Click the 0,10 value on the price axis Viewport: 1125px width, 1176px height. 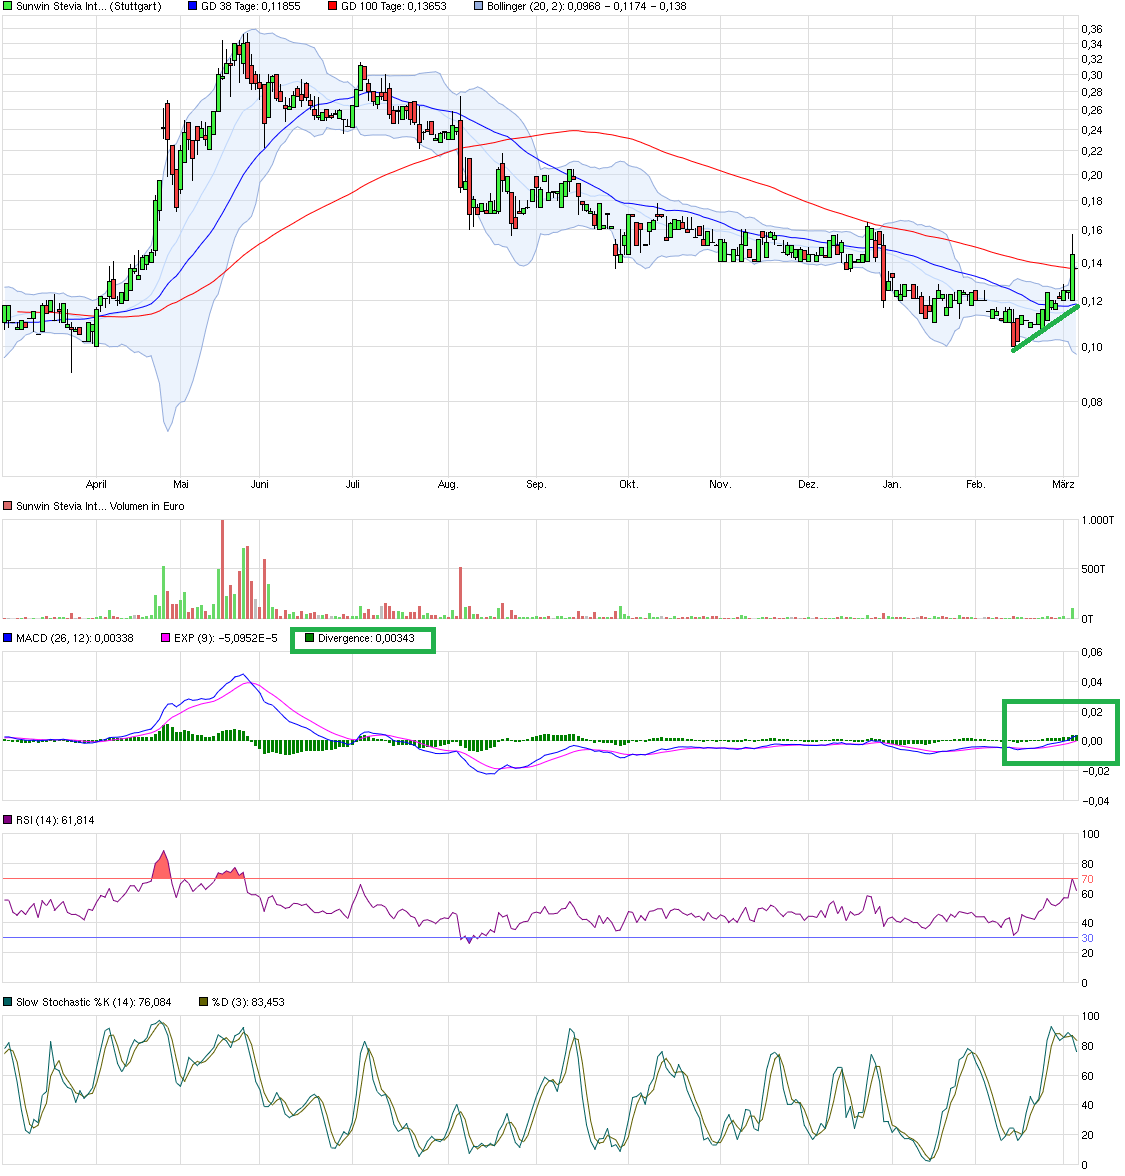click(1092, 347)
